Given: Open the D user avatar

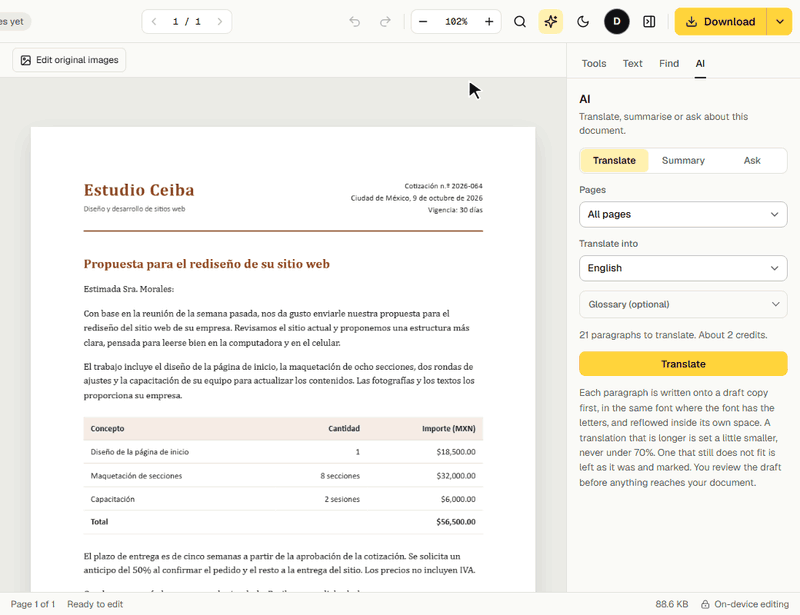Looking at the screenshot, I should (x=616, y=21).
